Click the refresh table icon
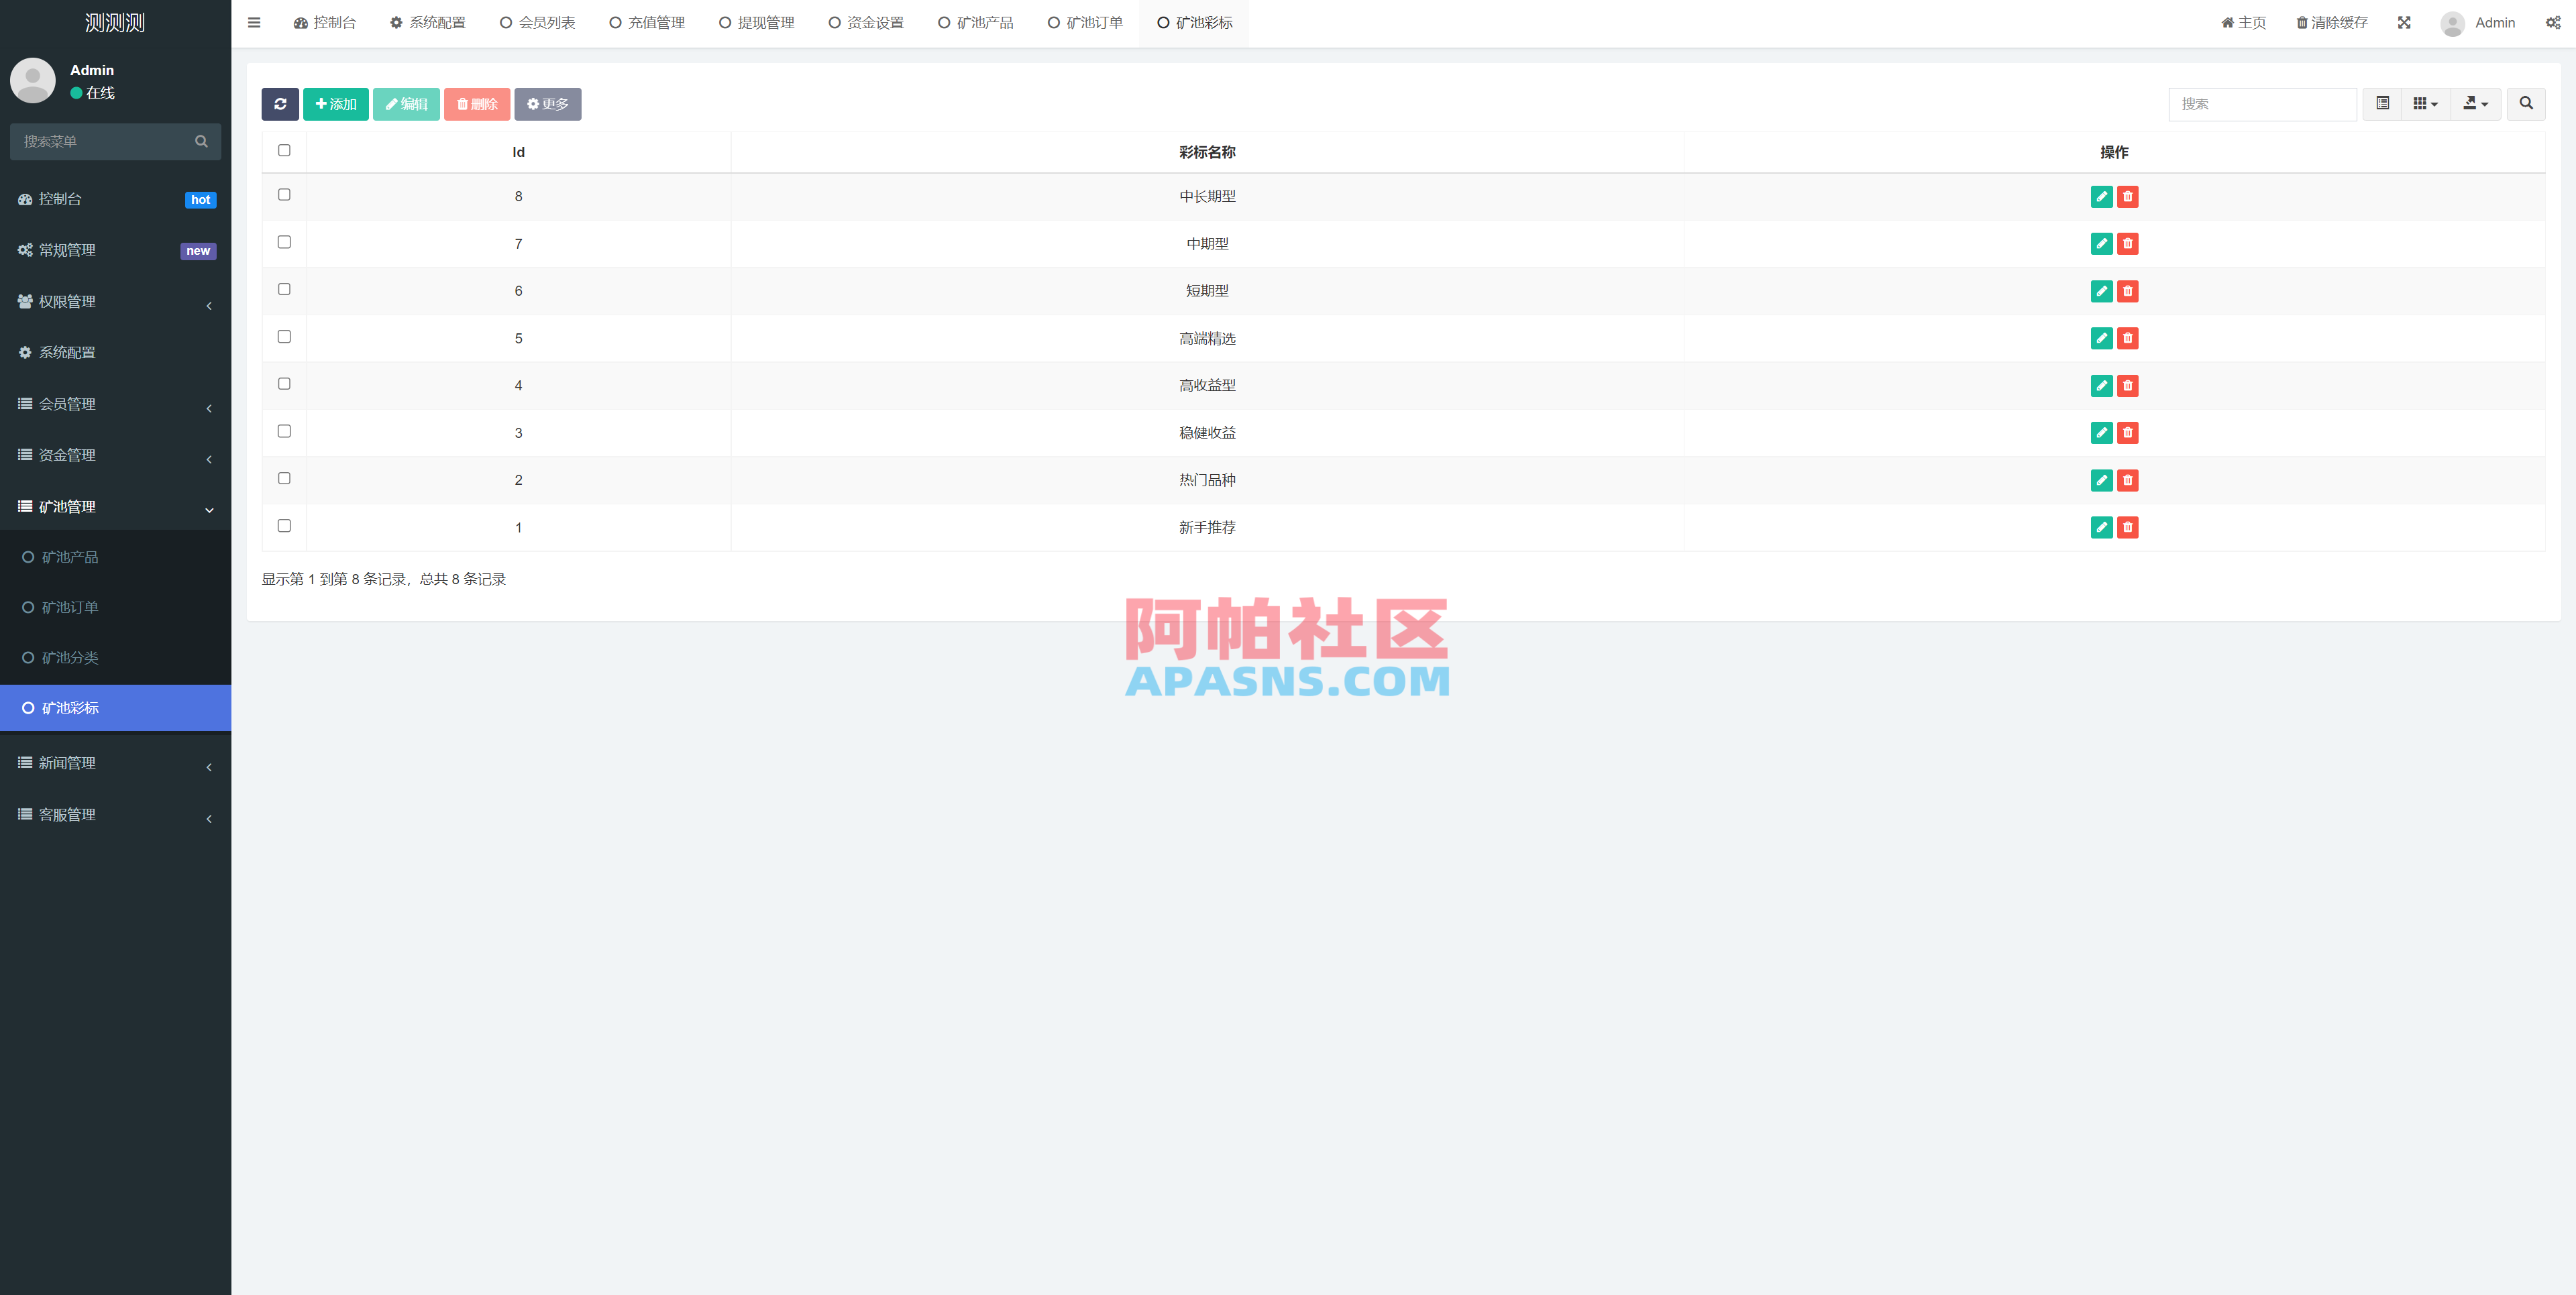 click(x=281, y=104)
